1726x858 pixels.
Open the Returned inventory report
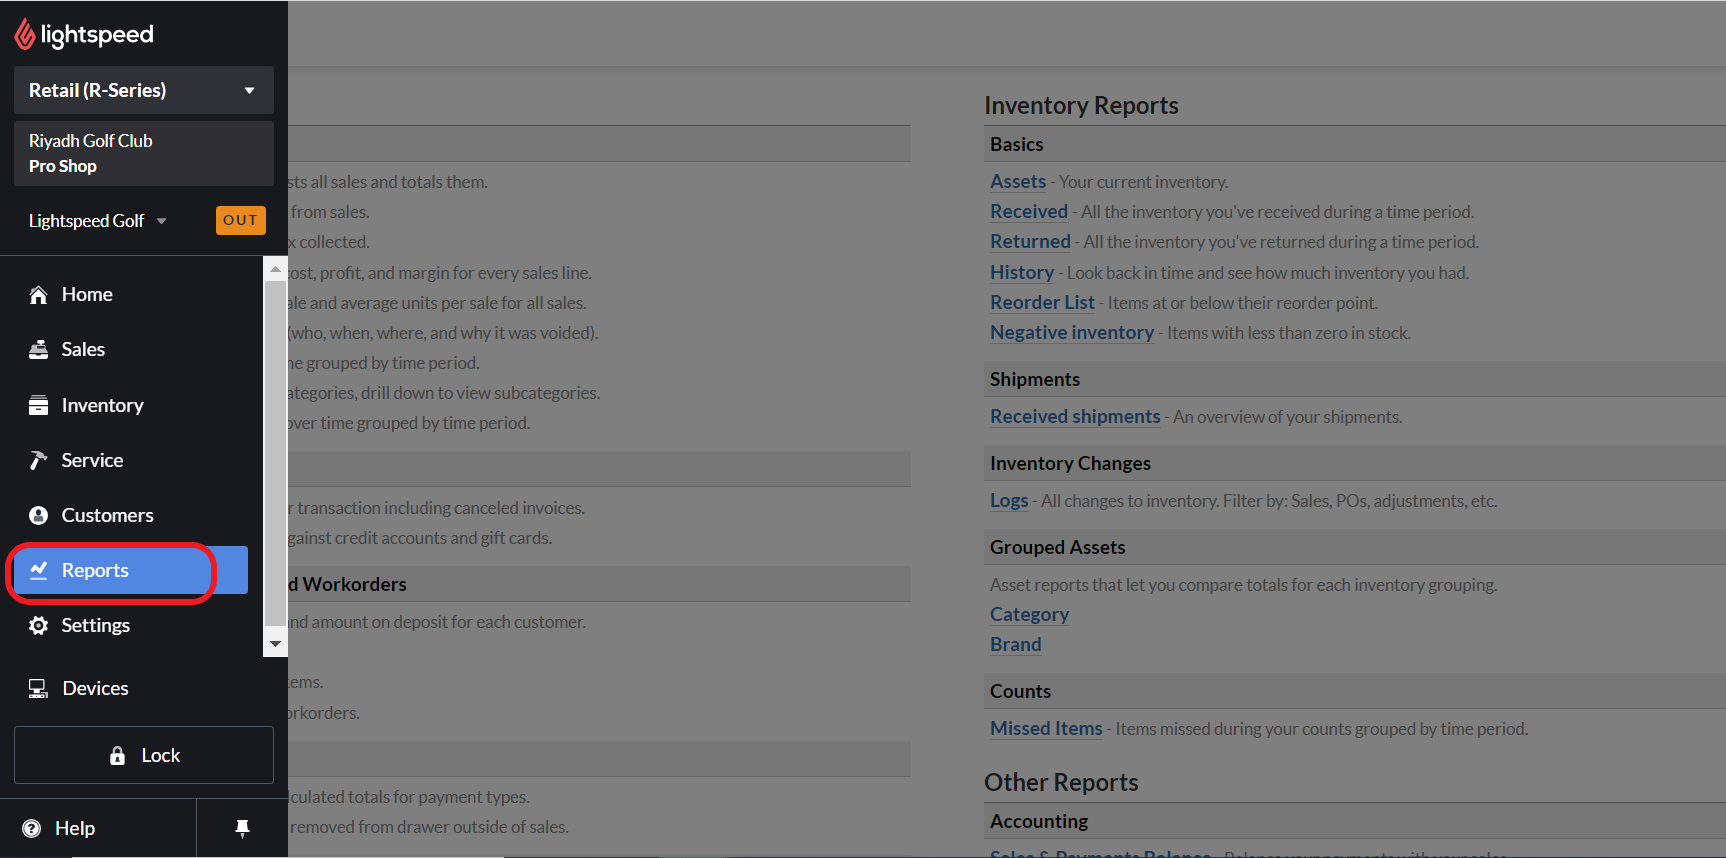pyautogui.click(x=1030, y=242)
